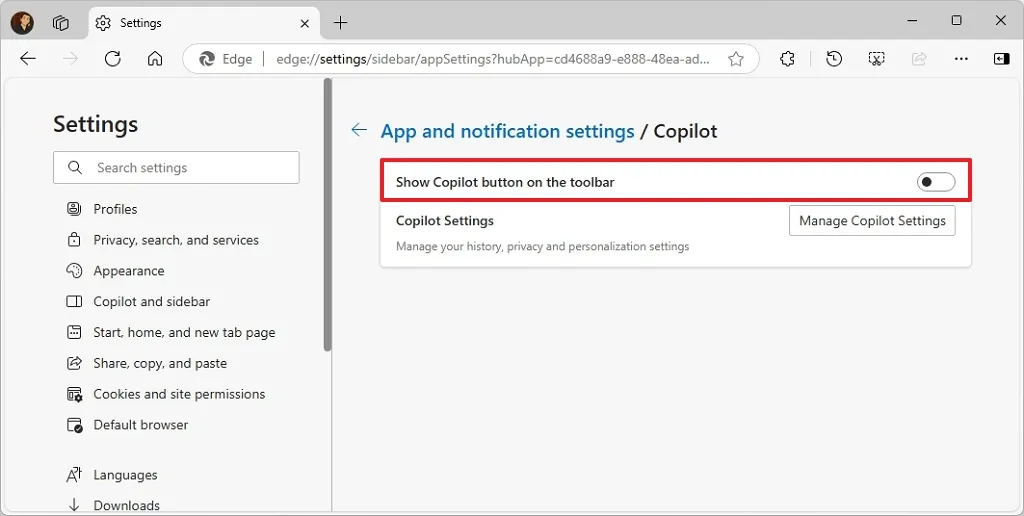Click the address bar URL
This screenshot has width=1024, height=516.
[x=493, y=59]
